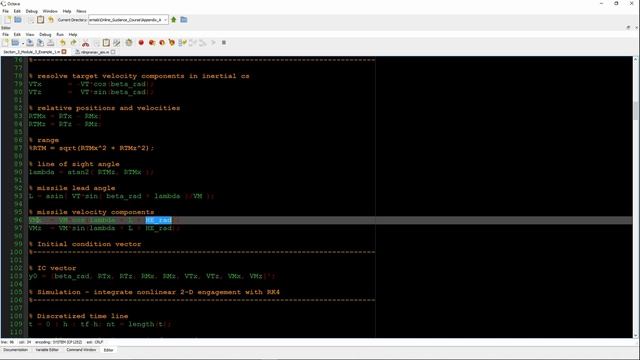Click Find and Replace icon
The height and width of the screenshot is (360, 640).
[x=117, y=42]
